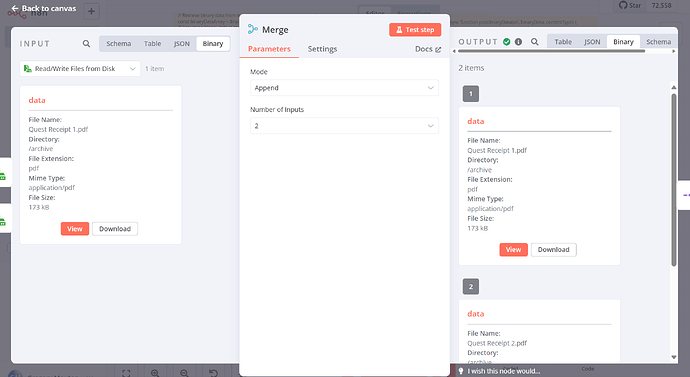Click the Test step button
The image size is (690, 377).
click(x=415, y=29)
